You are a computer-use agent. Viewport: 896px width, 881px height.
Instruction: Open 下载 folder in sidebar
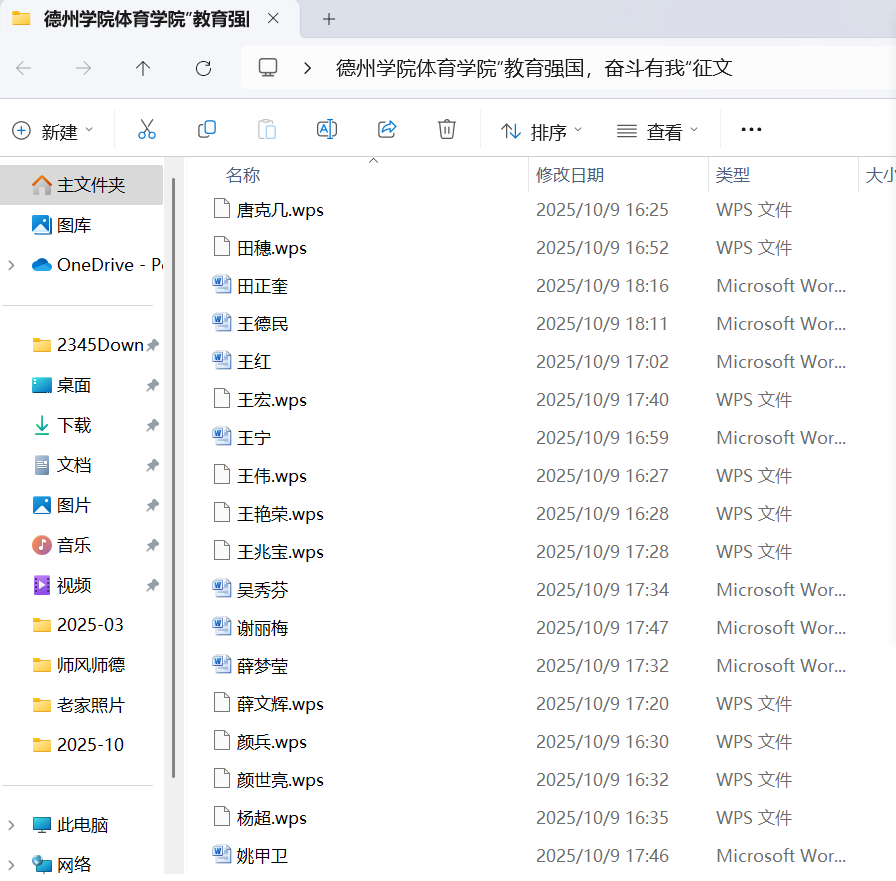(74, 425)
